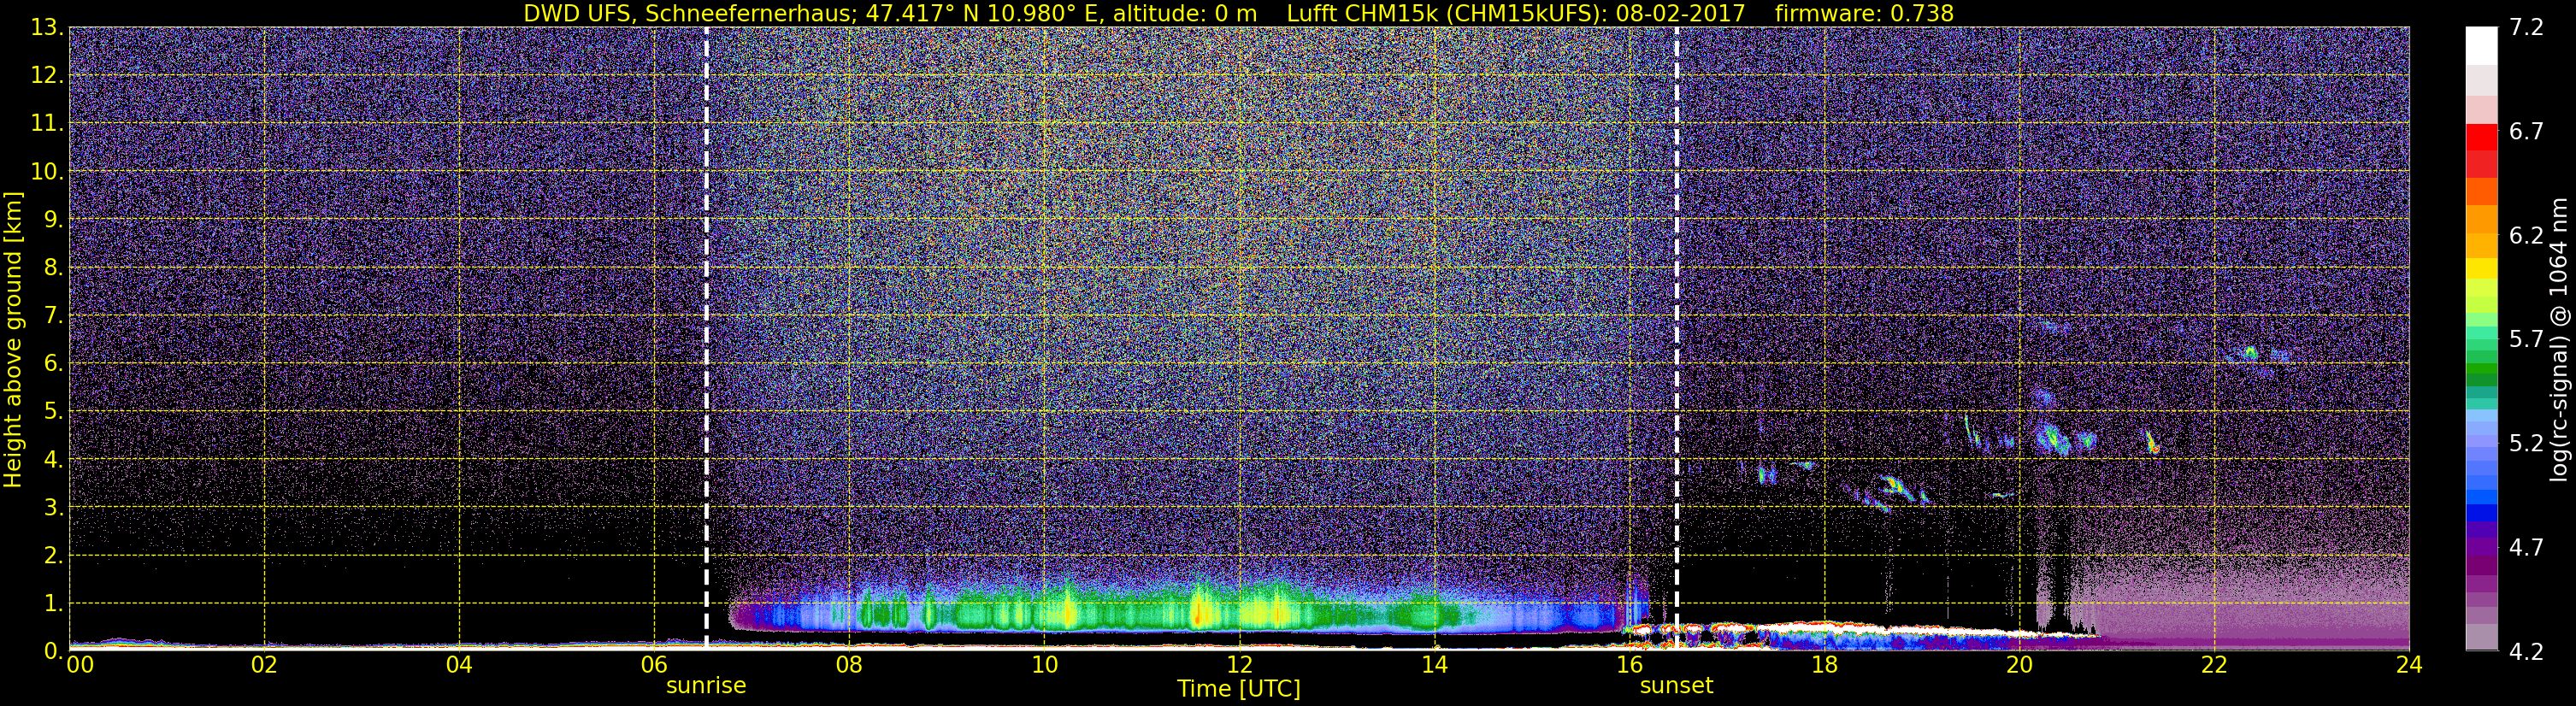The image size is (2576, 706).
Task: Click the 'firmware: 0.738' text in the title
Action: [1864, 13]
